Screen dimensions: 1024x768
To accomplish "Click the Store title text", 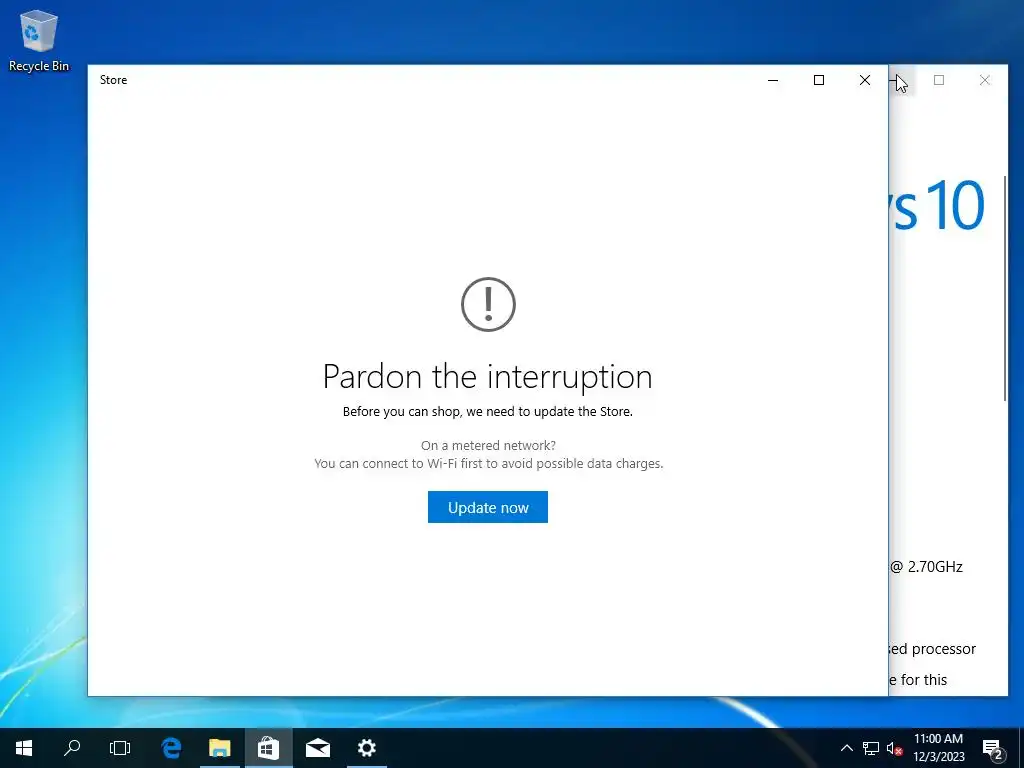I will (114, 80).
